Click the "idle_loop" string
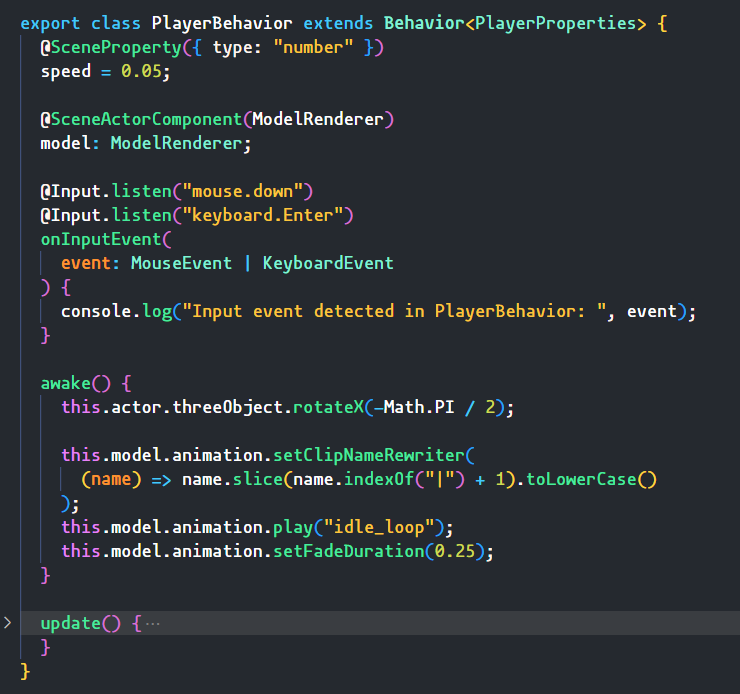Viewport: 740px width, 694px height. point(378,527)
